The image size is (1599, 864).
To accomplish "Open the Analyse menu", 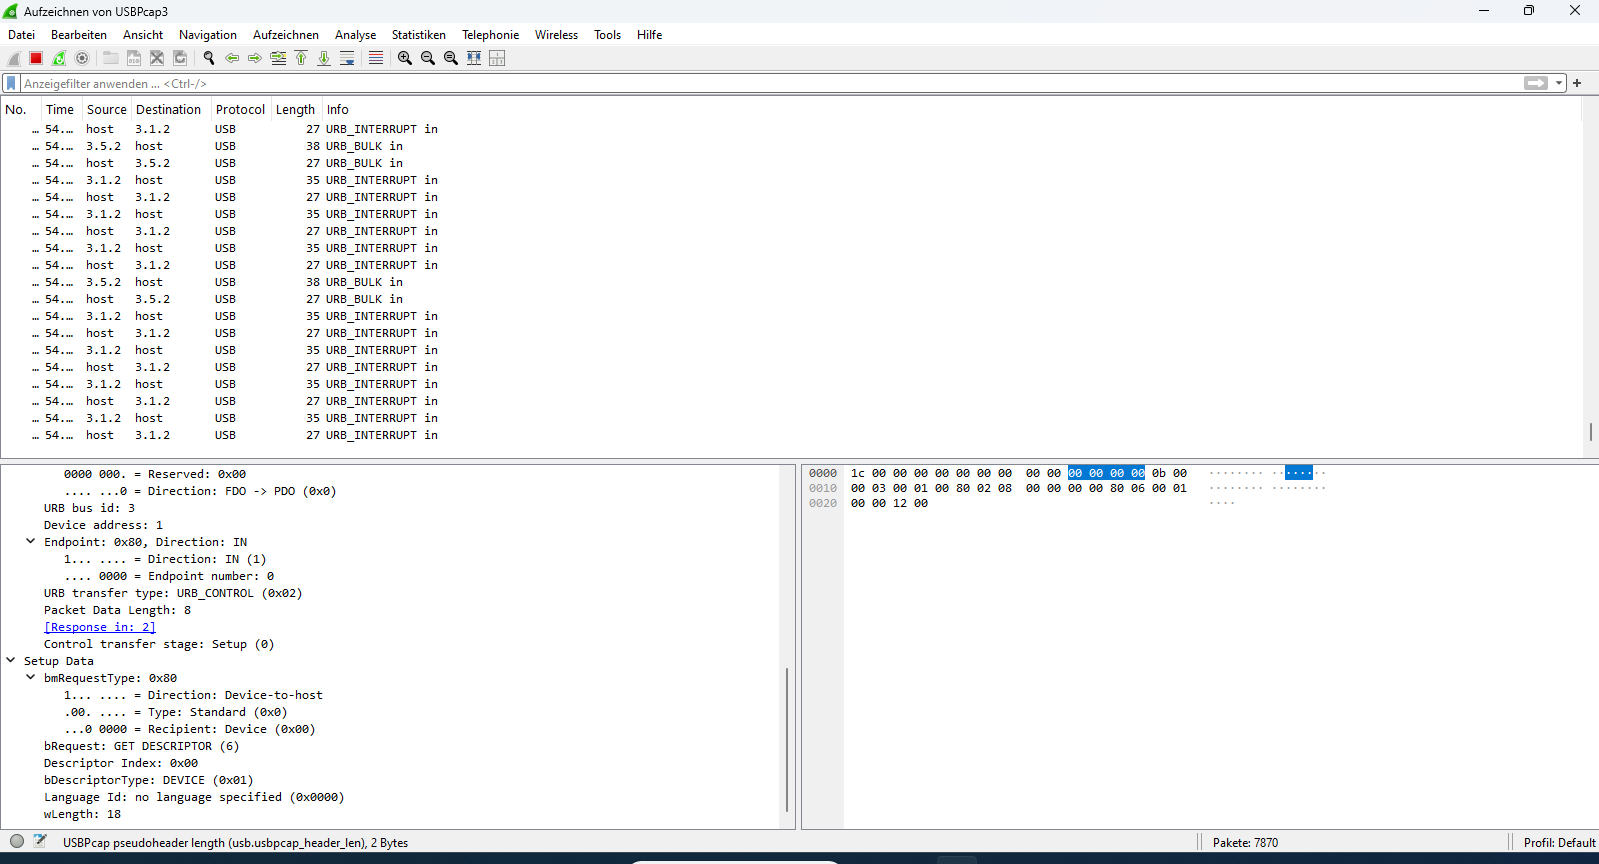I will (356, 35).
